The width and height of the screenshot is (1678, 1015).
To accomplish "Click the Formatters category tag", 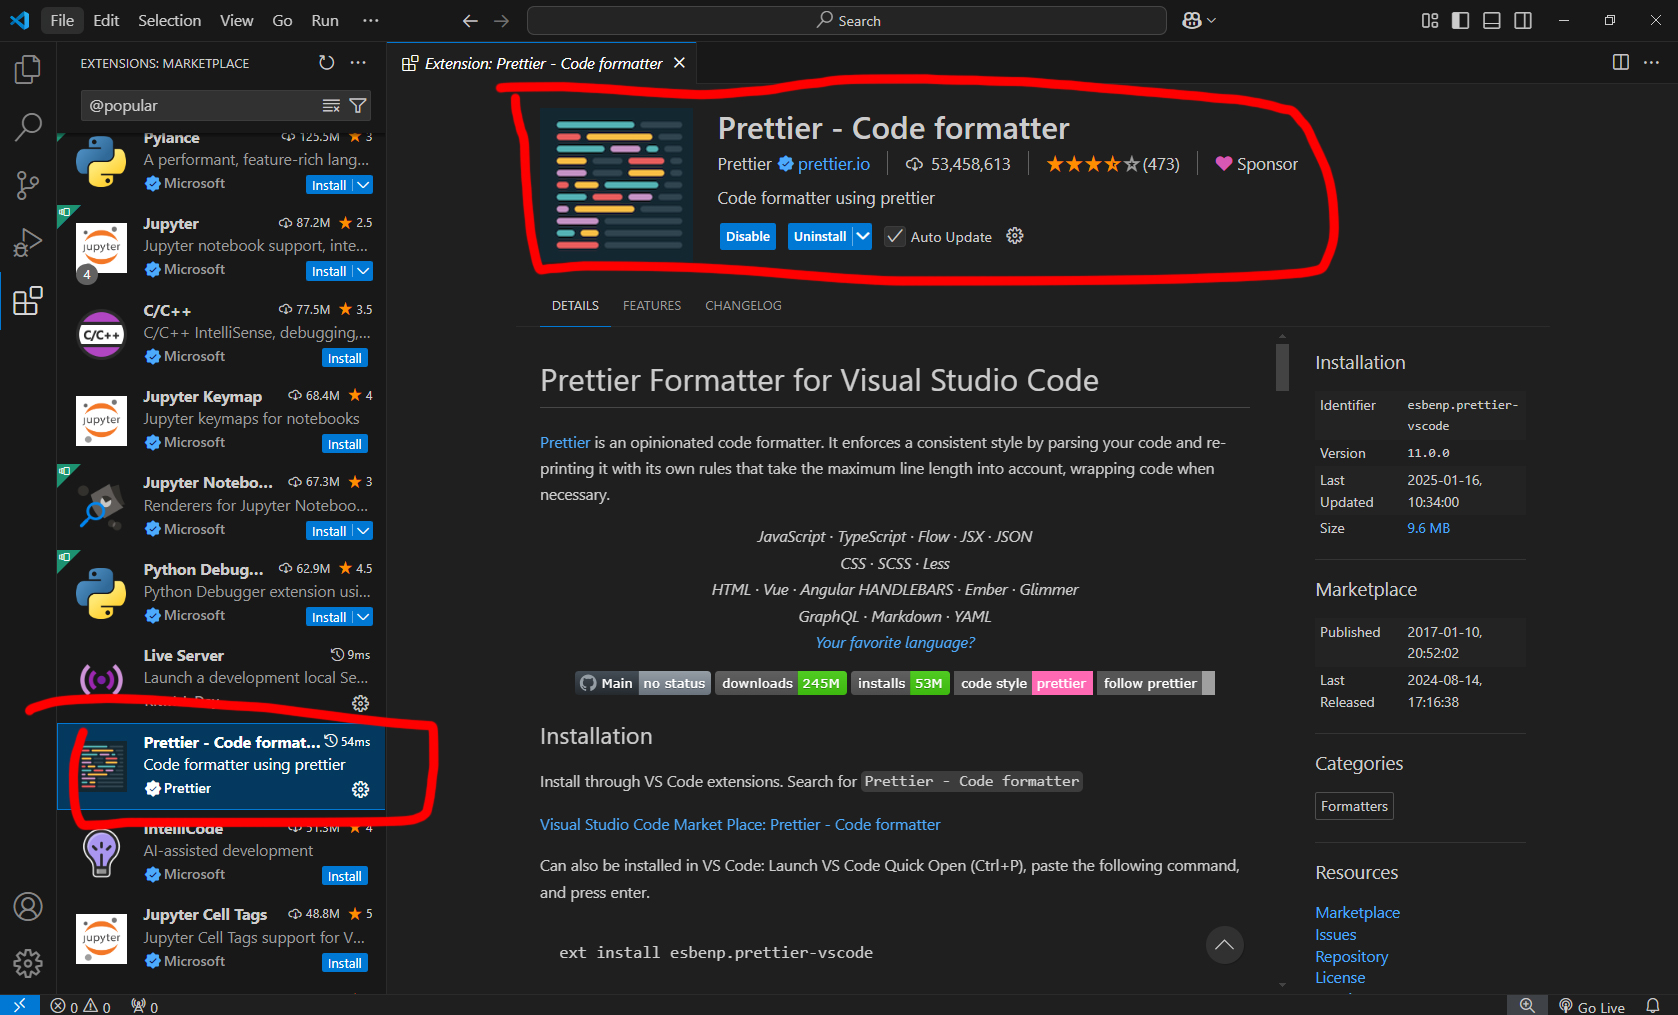I will coord(1354,806).
